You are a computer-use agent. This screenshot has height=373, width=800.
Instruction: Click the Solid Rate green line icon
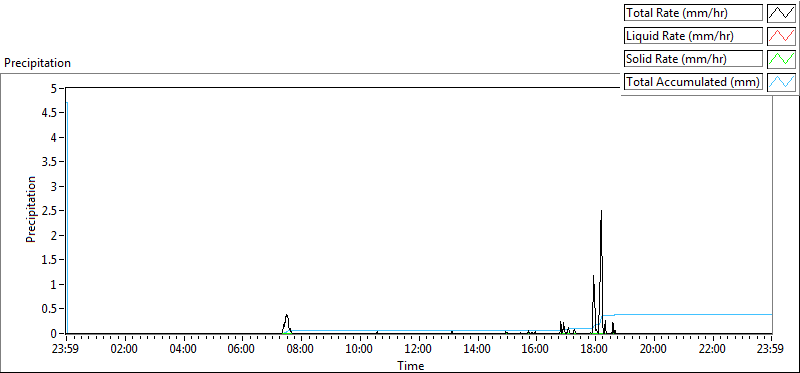click(782, 59)
